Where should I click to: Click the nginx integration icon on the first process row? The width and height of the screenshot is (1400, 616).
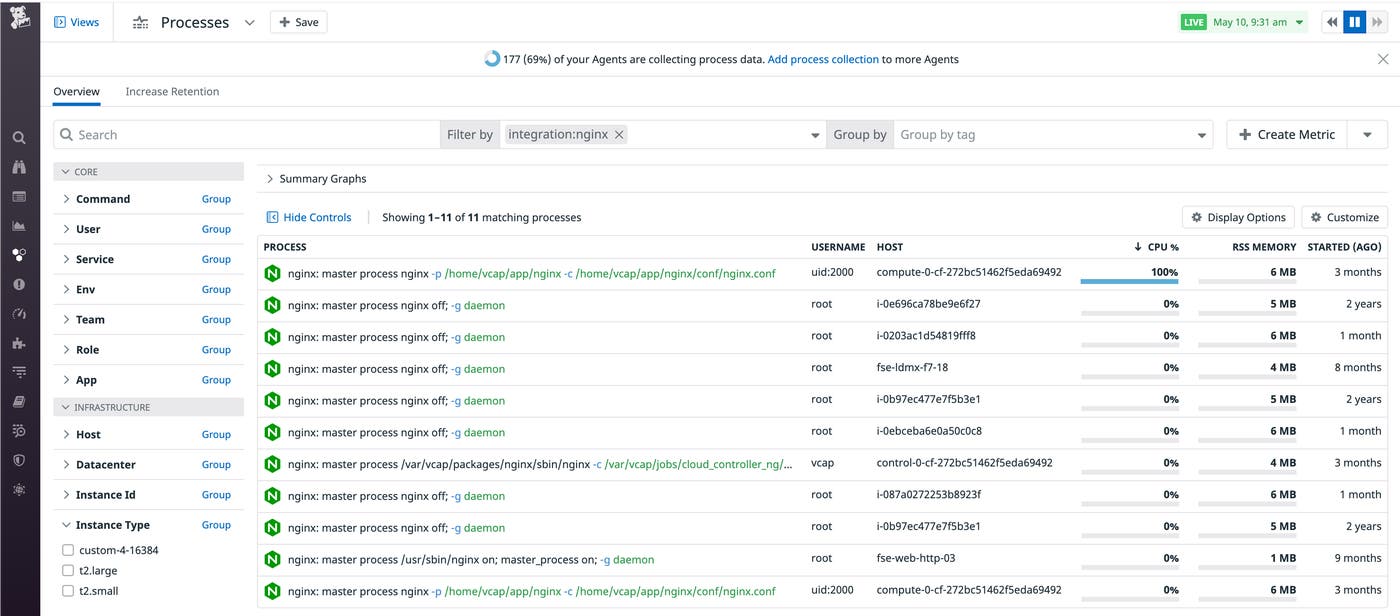(272, 271)
